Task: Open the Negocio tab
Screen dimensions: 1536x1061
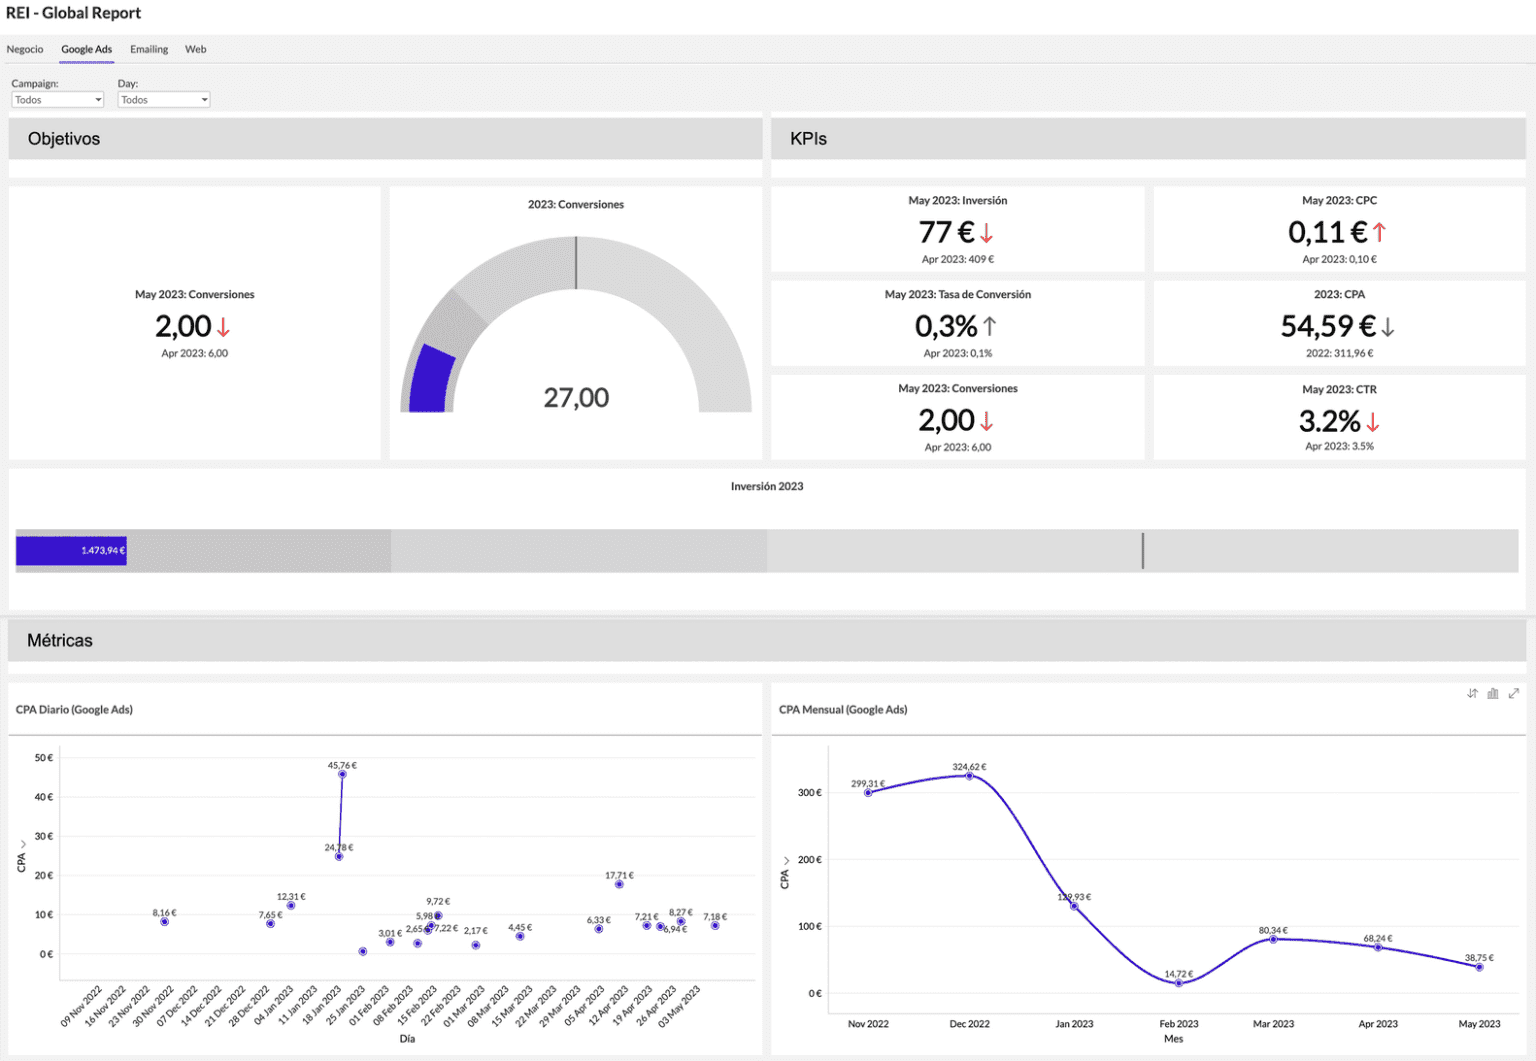Action: [25, 48]
